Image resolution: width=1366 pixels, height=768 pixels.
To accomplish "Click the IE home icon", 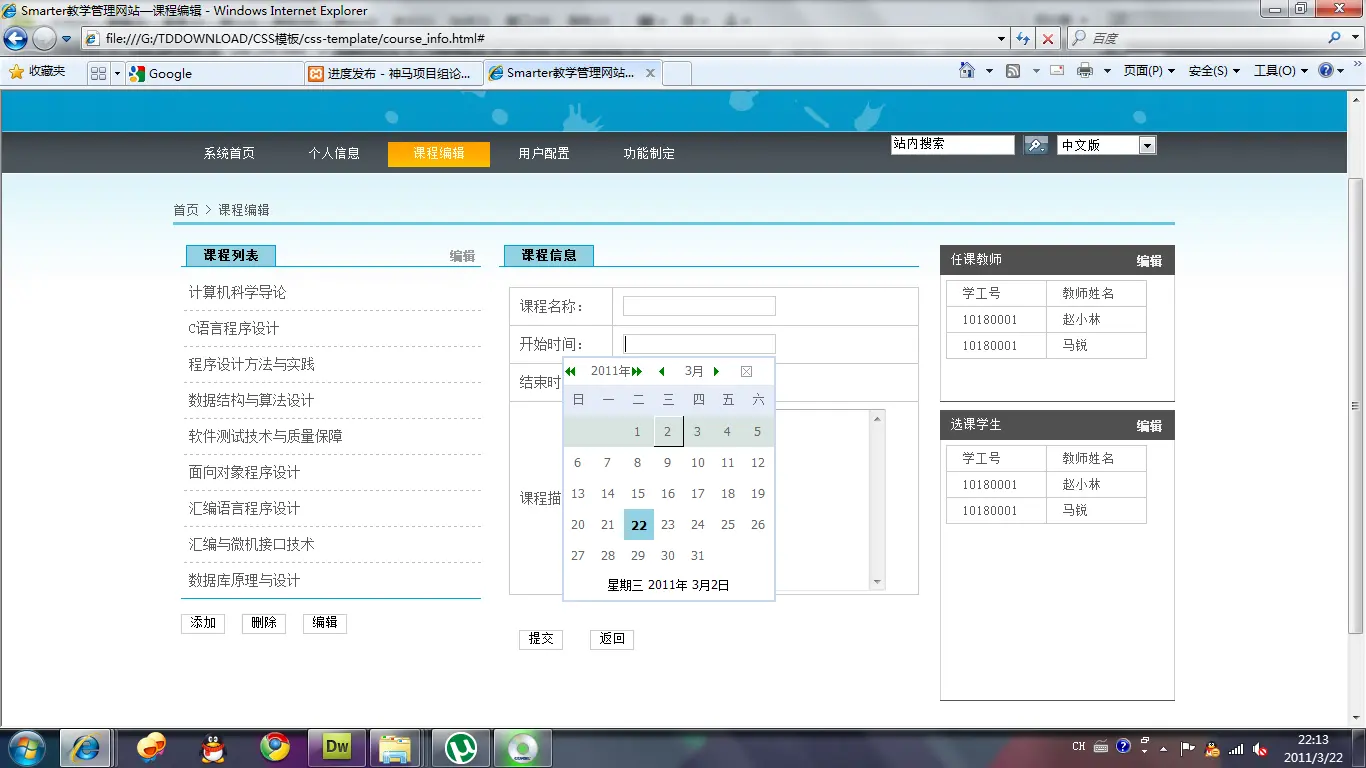I will [966, 71].
